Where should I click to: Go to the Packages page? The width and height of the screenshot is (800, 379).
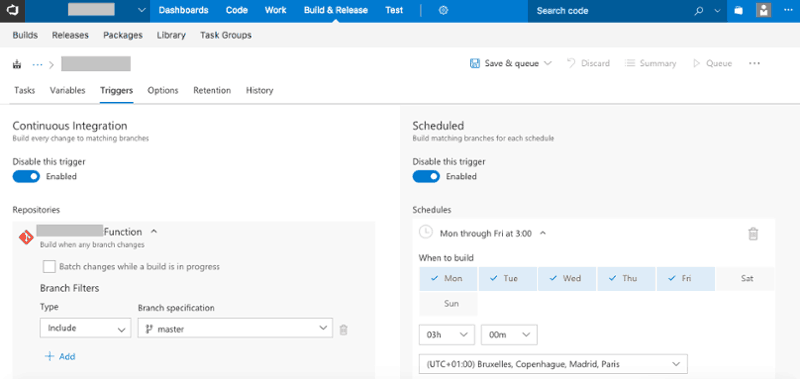[123, 35]
